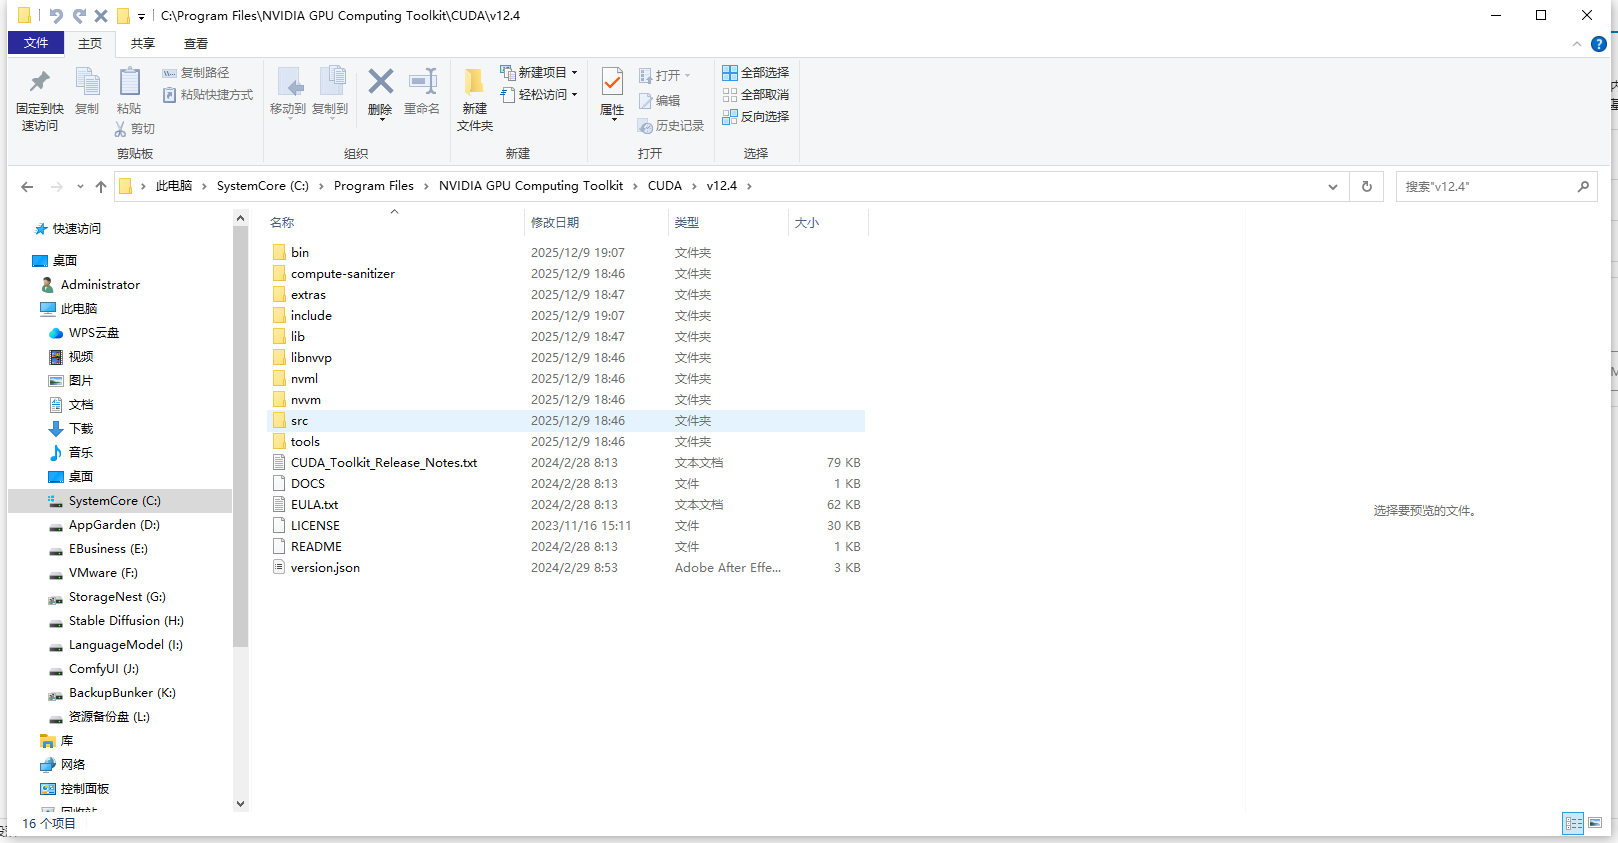Expand the New Item (新建项目) dropdown
1618x843 pixels.
point(574,73)
